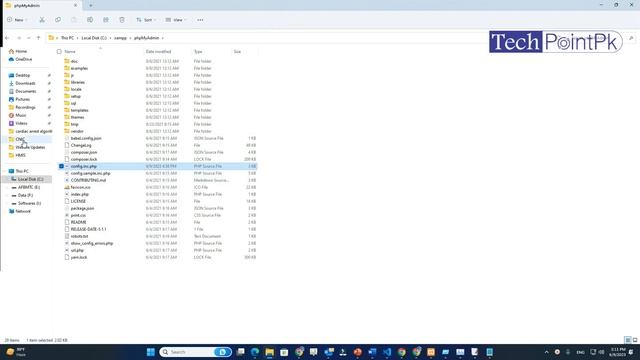Switch to large icons view in status bar
The image size is (640, 360).
(x=635, y=340)
